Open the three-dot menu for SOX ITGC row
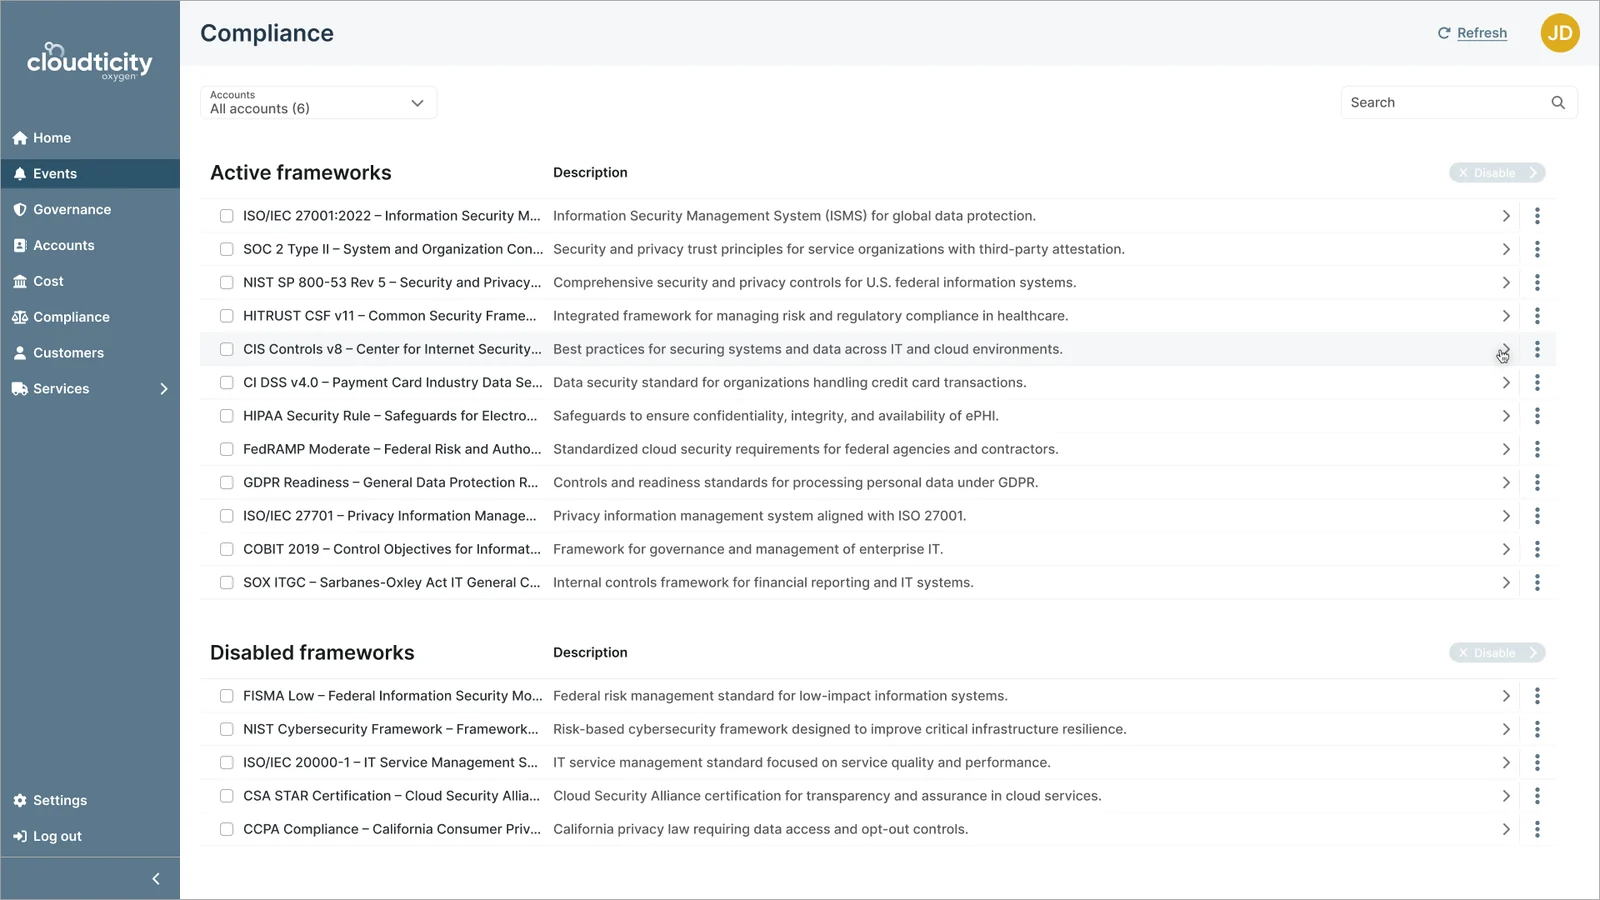This screenshot has width=1600, height=900. click(1537, 583)
